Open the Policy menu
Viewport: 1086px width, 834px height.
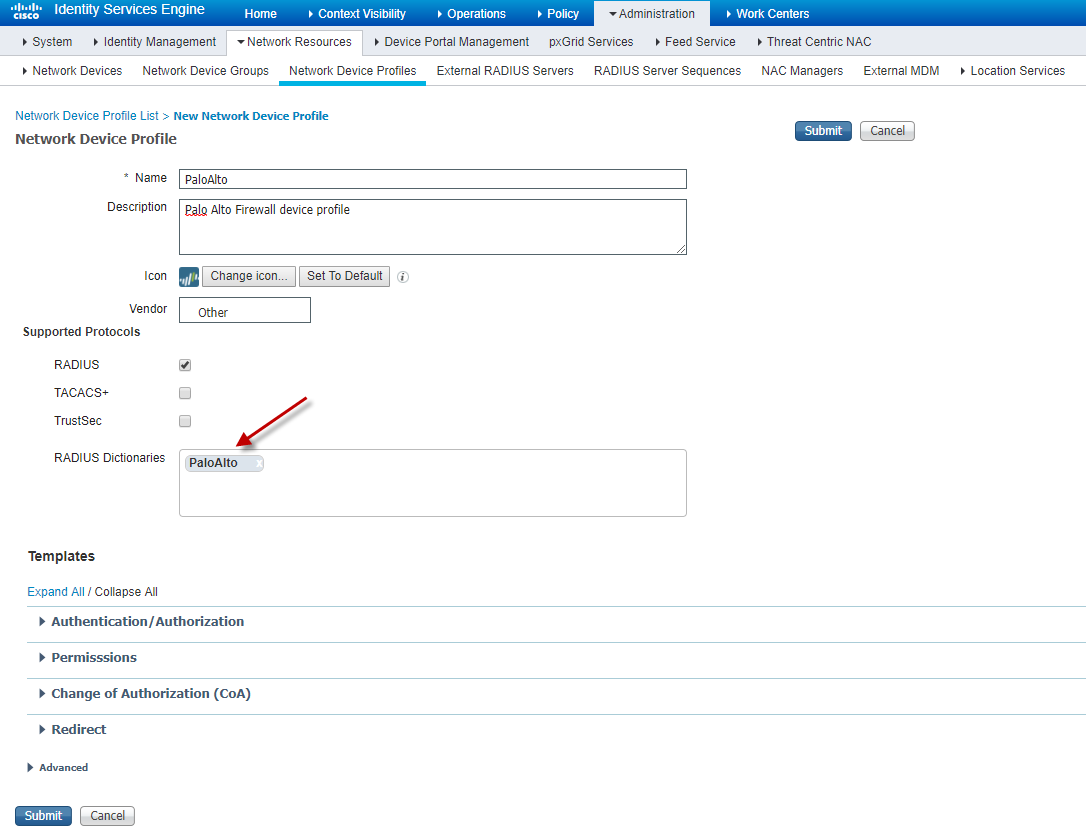558,14
